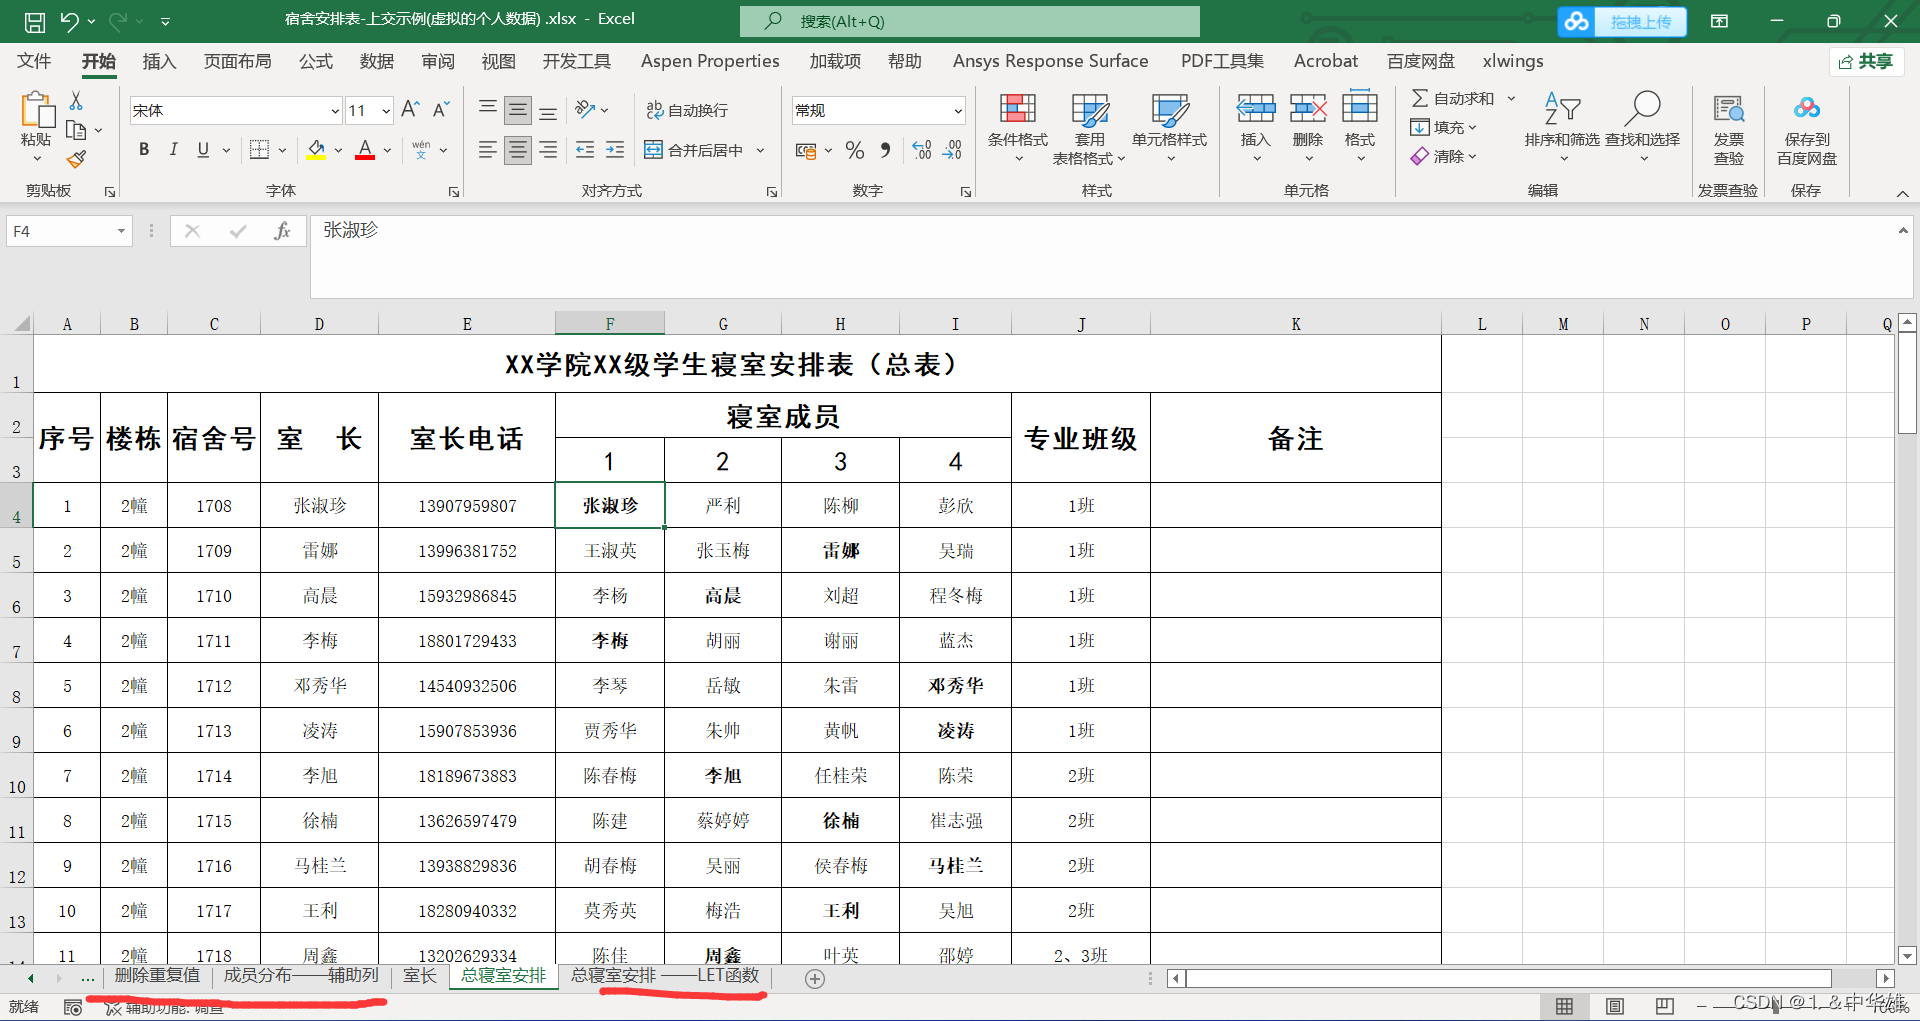Open the 数据 ribbon tab
The width and height of the screenshot is (1920, 1021).
click(377, 61)
